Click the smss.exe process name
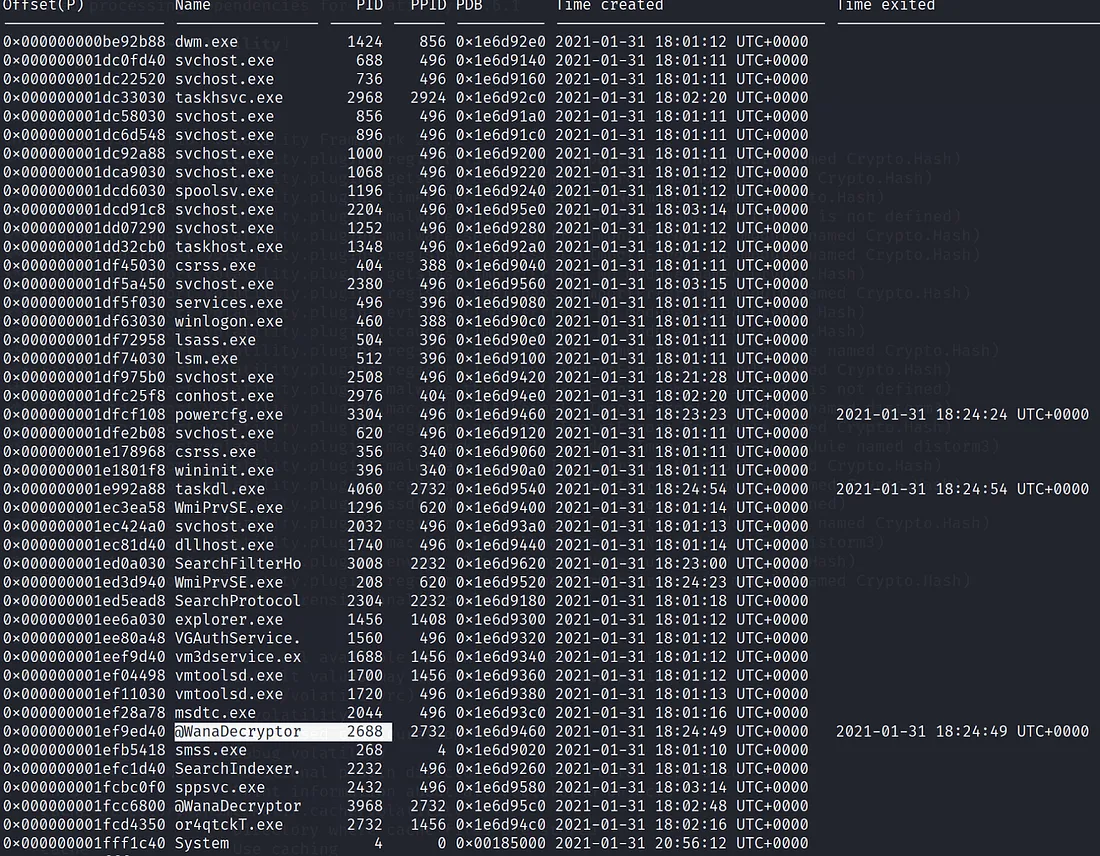 pos(210,750)
